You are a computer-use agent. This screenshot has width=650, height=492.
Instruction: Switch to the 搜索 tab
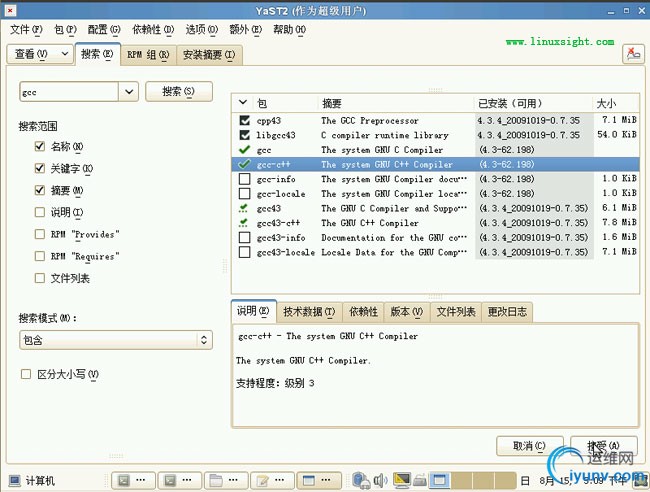point(97,54)
